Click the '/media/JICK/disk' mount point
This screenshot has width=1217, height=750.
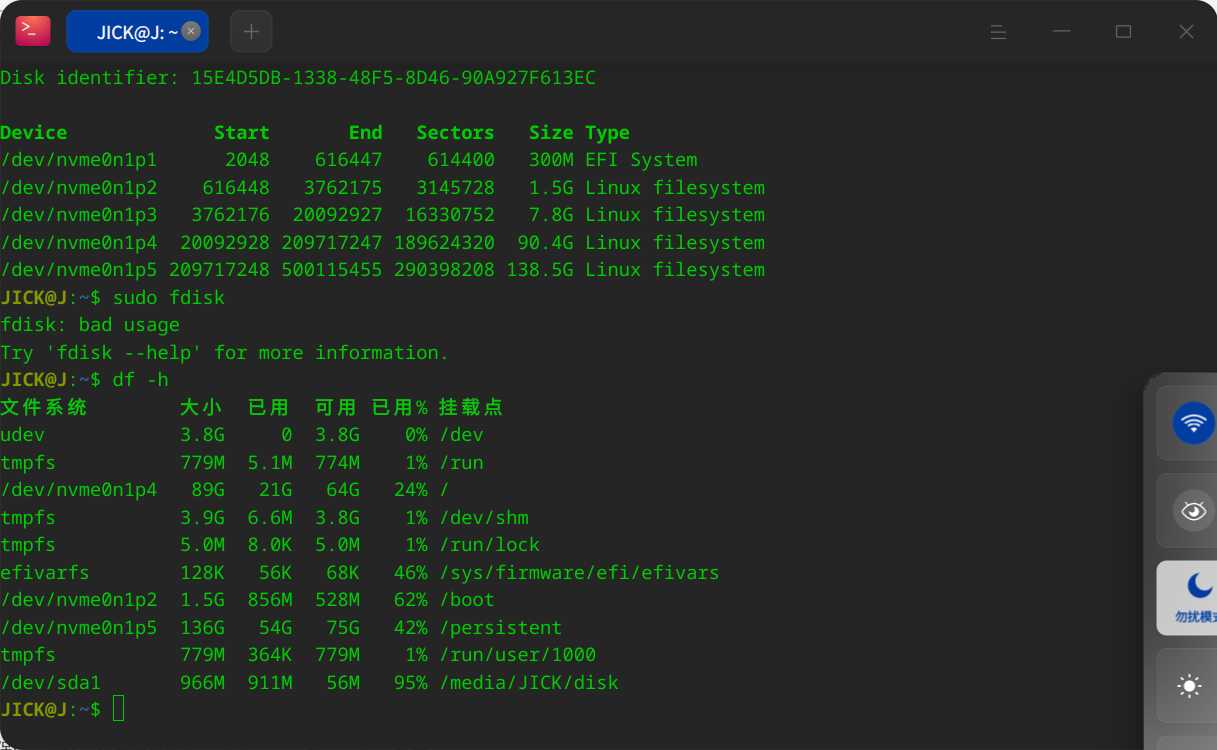coord(528,683)
